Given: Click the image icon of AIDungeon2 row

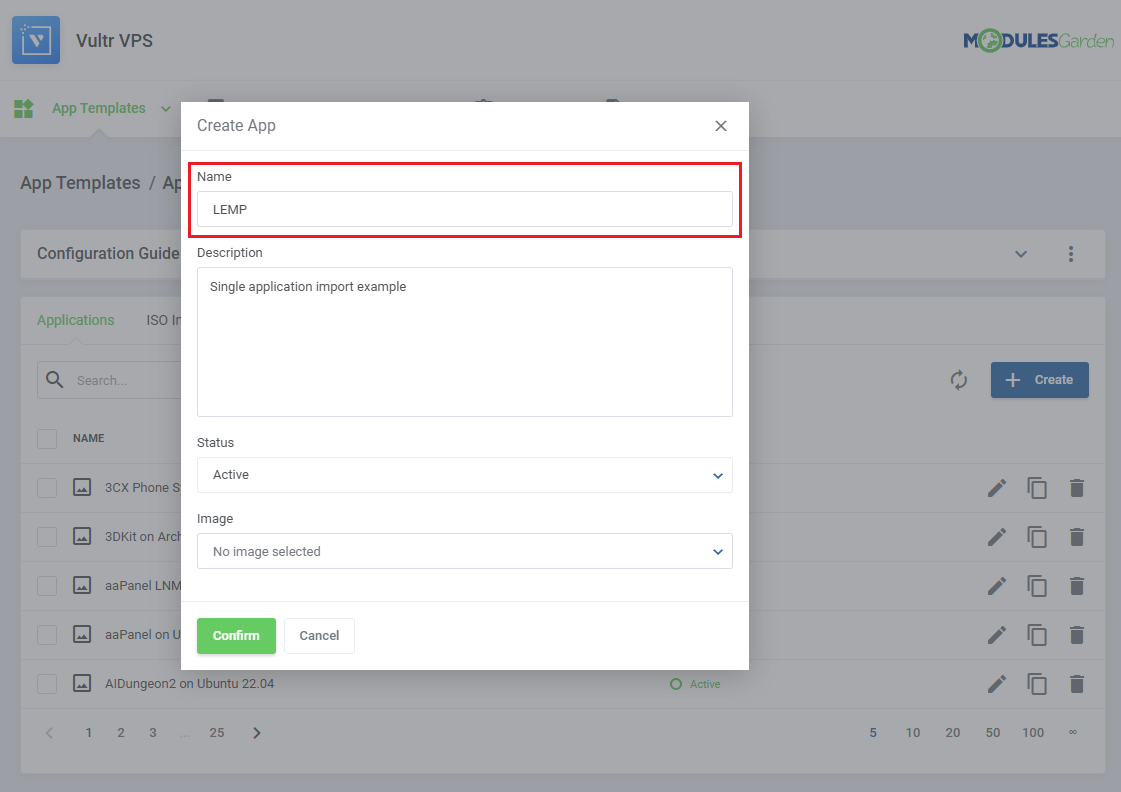Looking at the screenshot, I should [82, 683].
